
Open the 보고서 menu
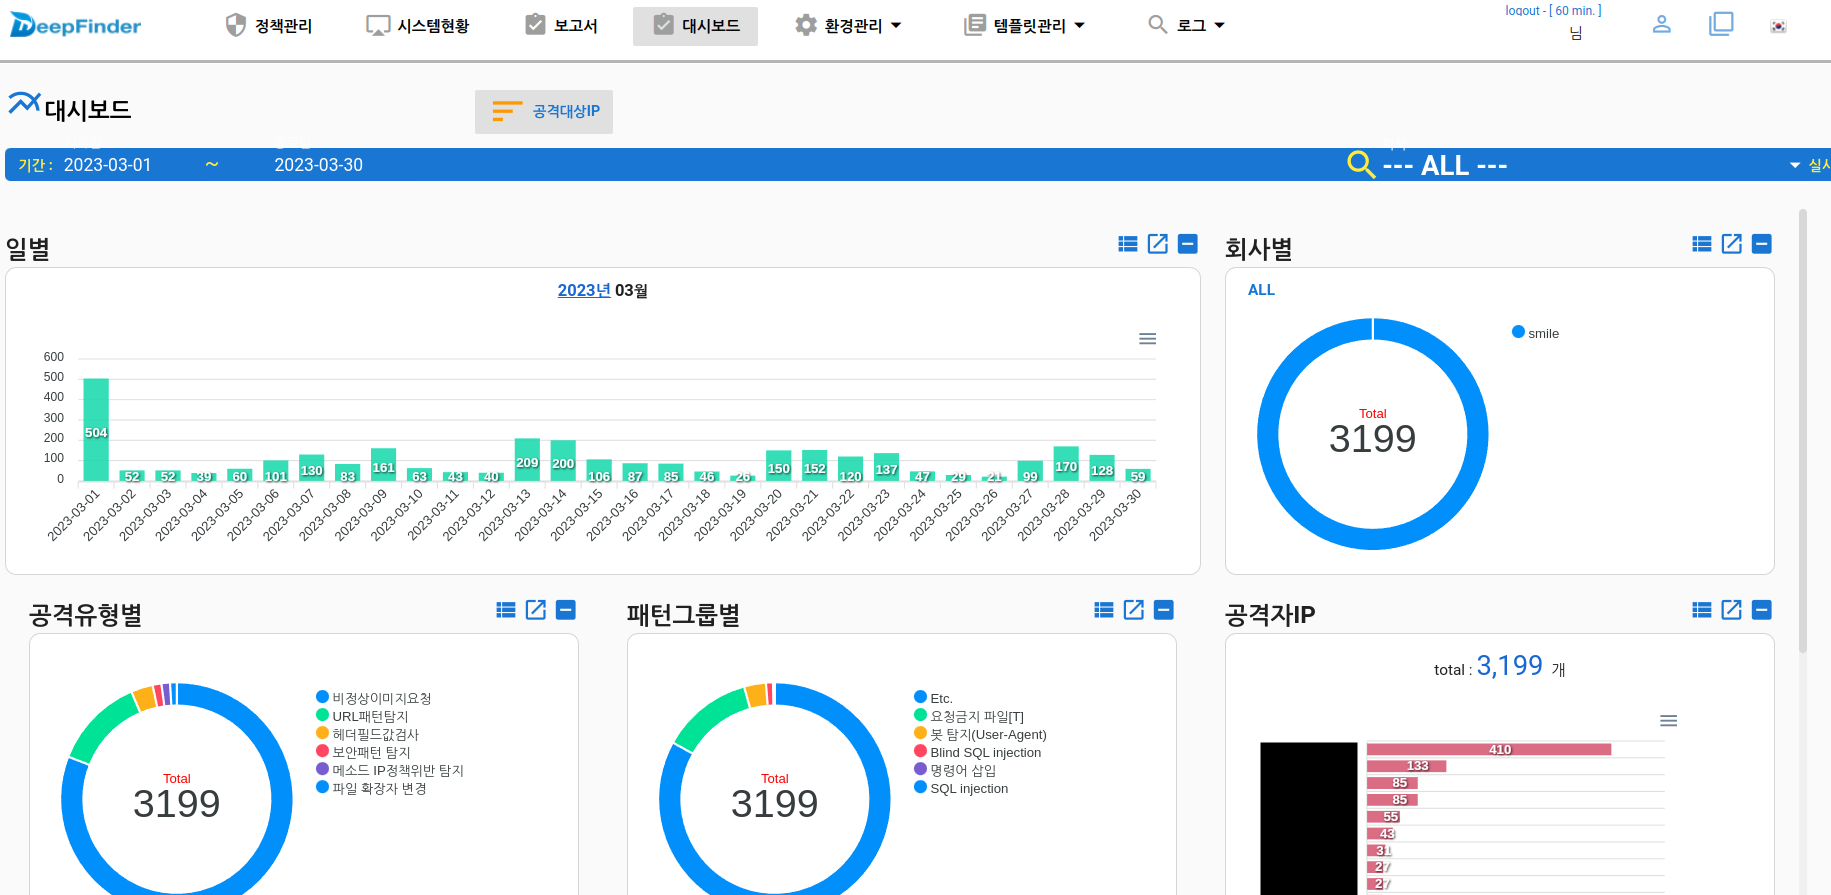pyautogui.click(x=562, y=26)
